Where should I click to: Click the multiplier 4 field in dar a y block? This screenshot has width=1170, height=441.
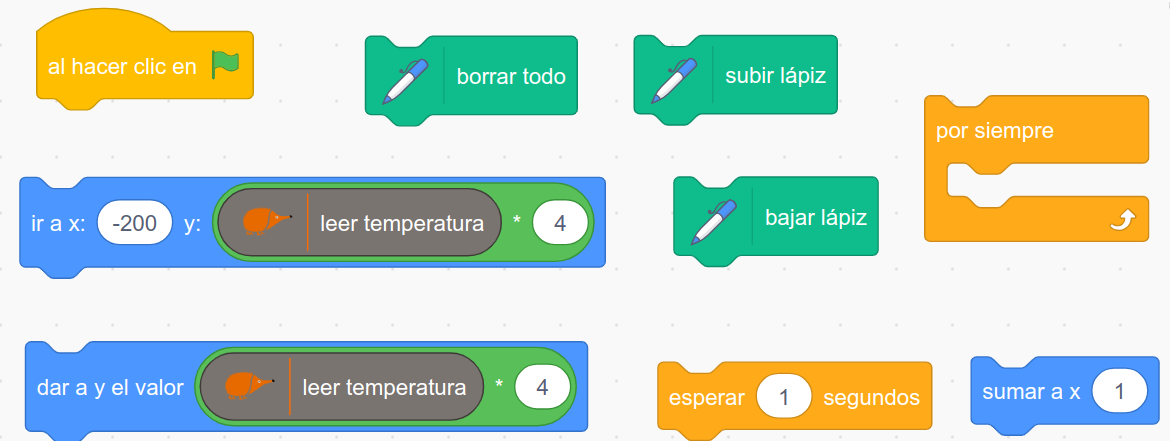coord(542,387)
